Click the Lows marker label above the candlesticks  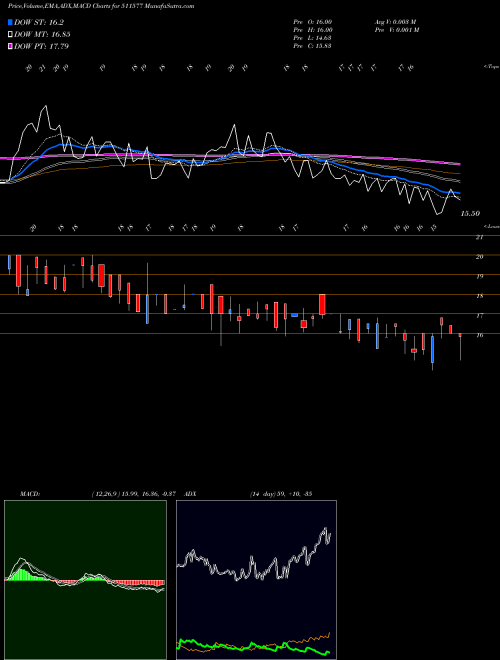[492, 226]
